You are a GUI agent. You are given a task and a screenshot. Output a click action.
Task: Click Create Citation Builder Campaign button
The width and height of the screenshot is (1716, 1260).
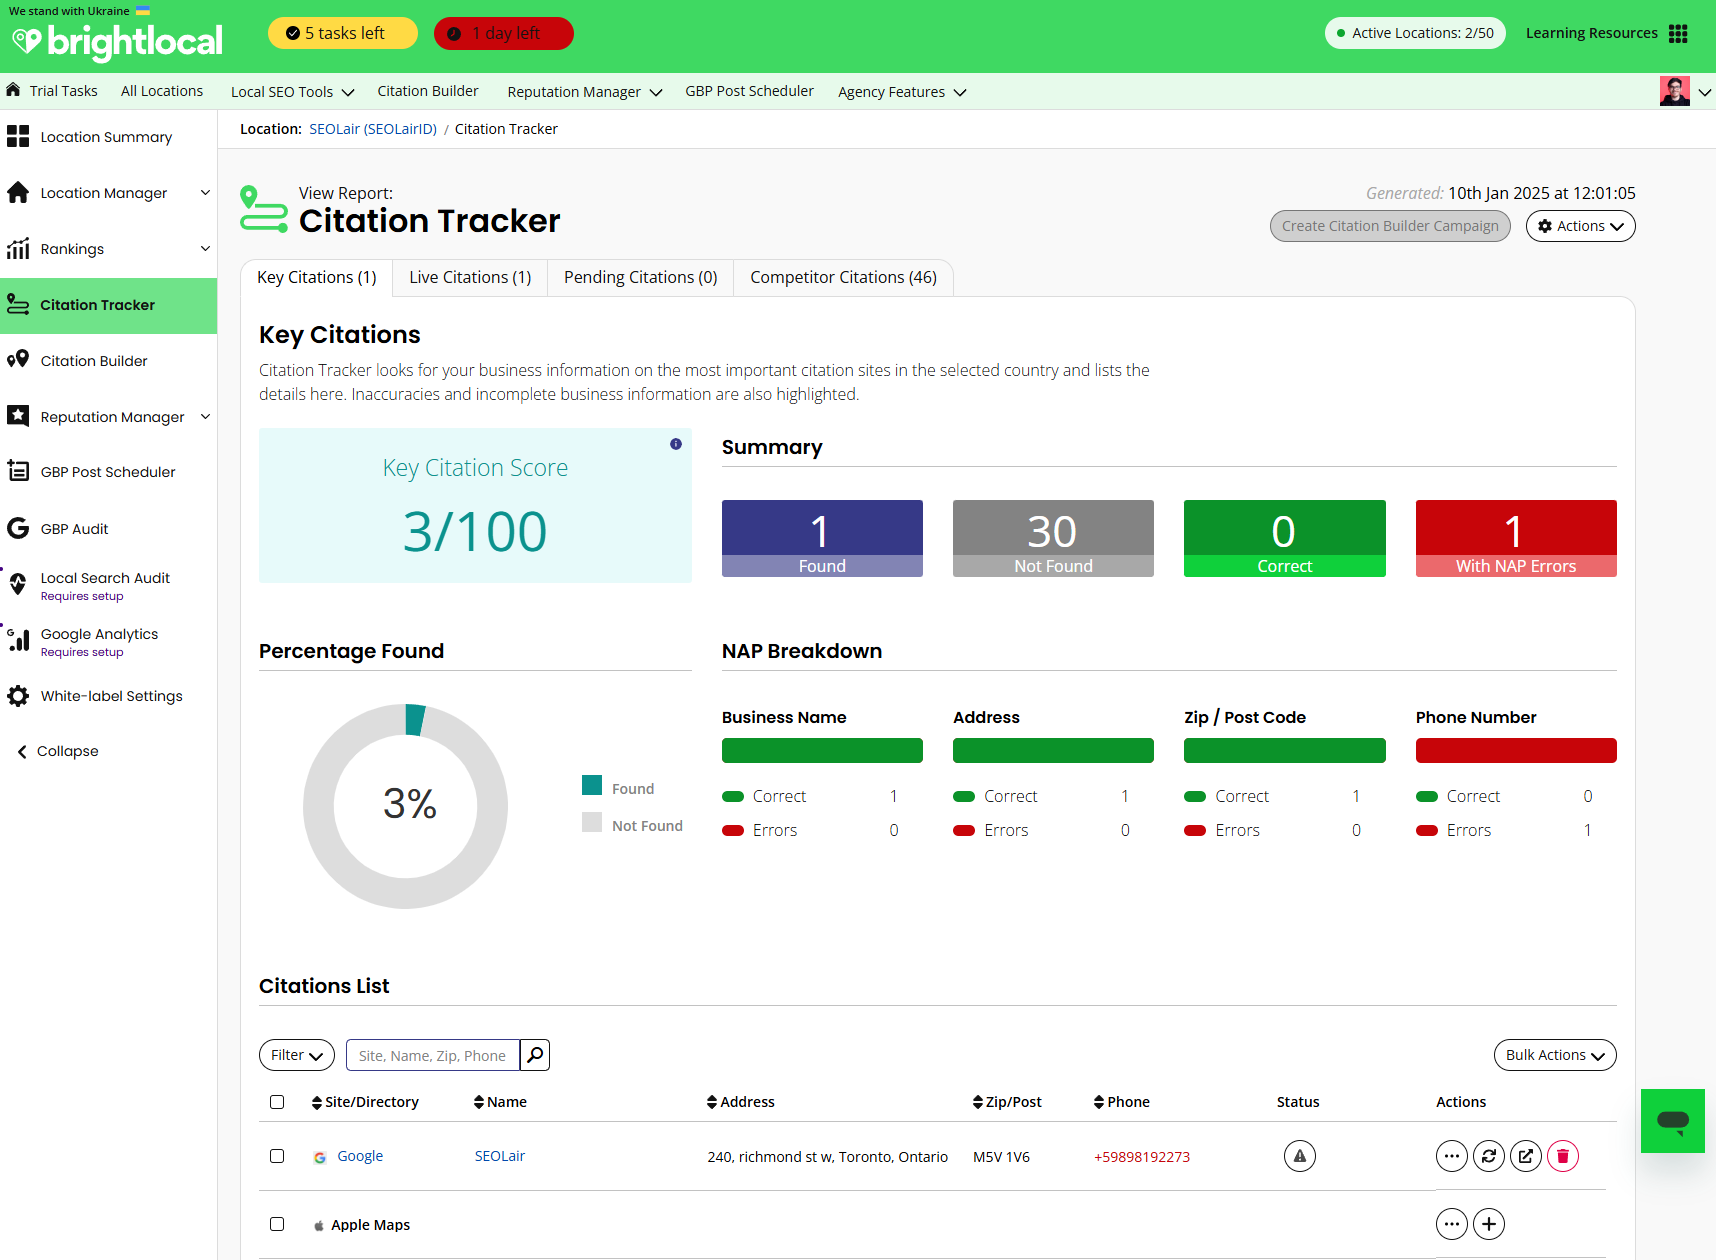1390,226
